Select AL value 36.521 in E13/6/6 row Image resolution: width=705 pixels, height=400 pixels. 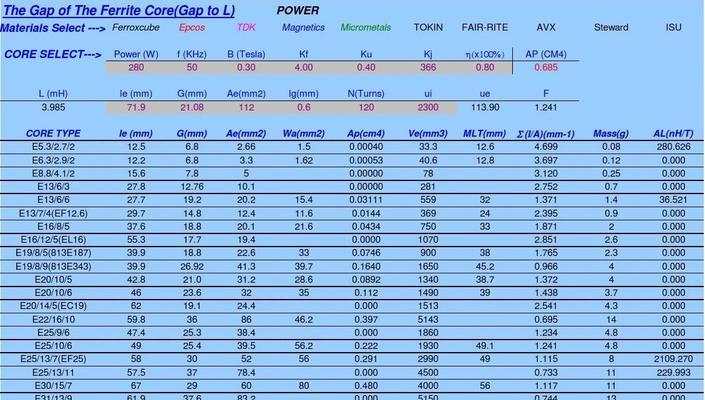pos(674,200)
